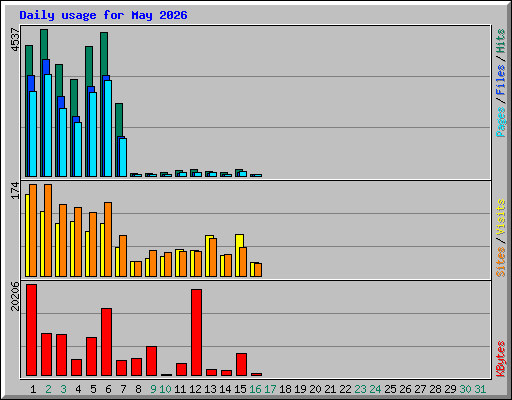
Task: Click the cyan pages bar for day 2
Action: pos(48,125)
